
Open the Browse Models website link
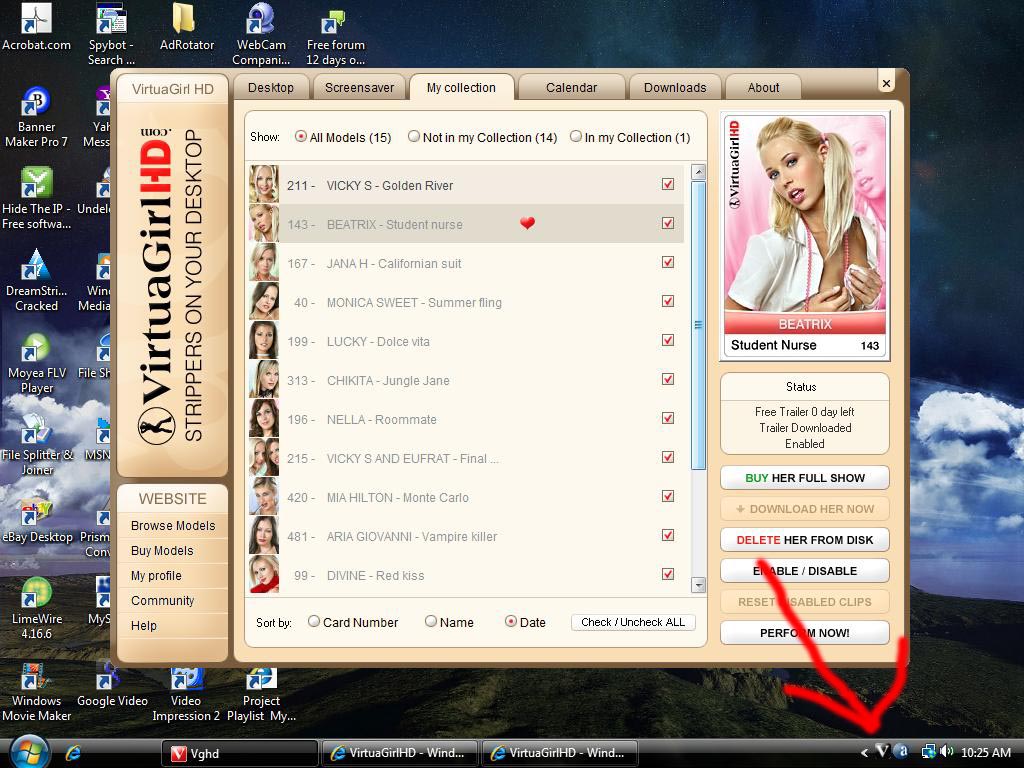[173, 526]
